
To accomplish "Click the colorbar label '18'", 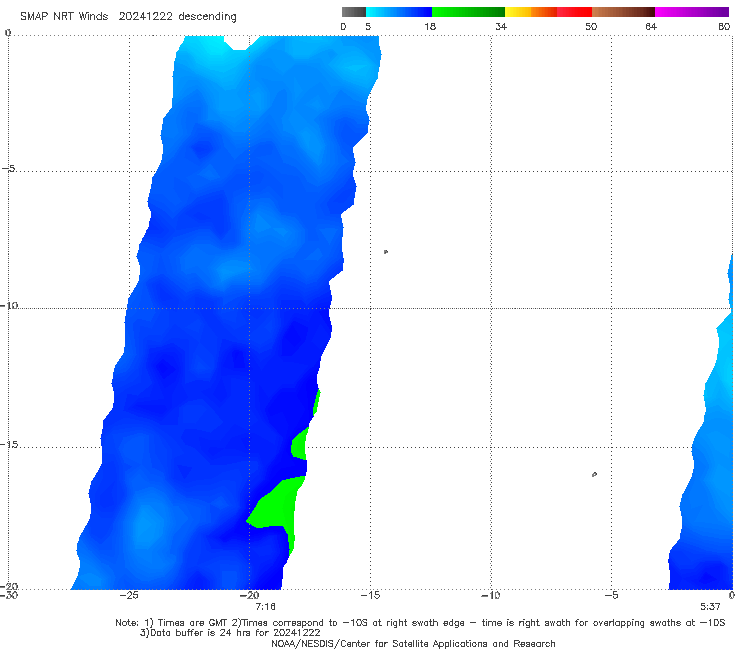I will tap(430, 26).
